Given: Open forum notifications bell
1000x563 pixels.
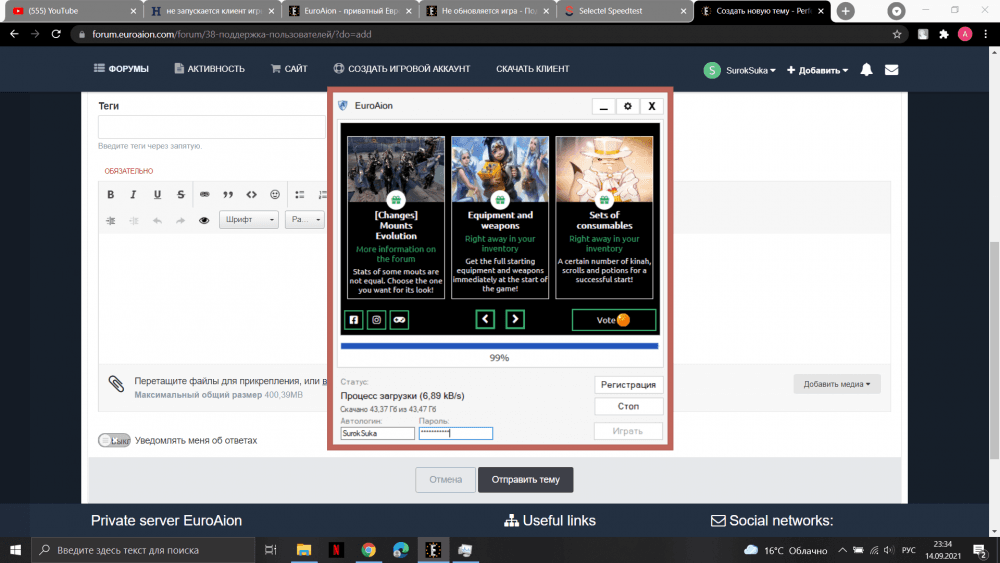Looking at the screenshot, I should 866,70.
